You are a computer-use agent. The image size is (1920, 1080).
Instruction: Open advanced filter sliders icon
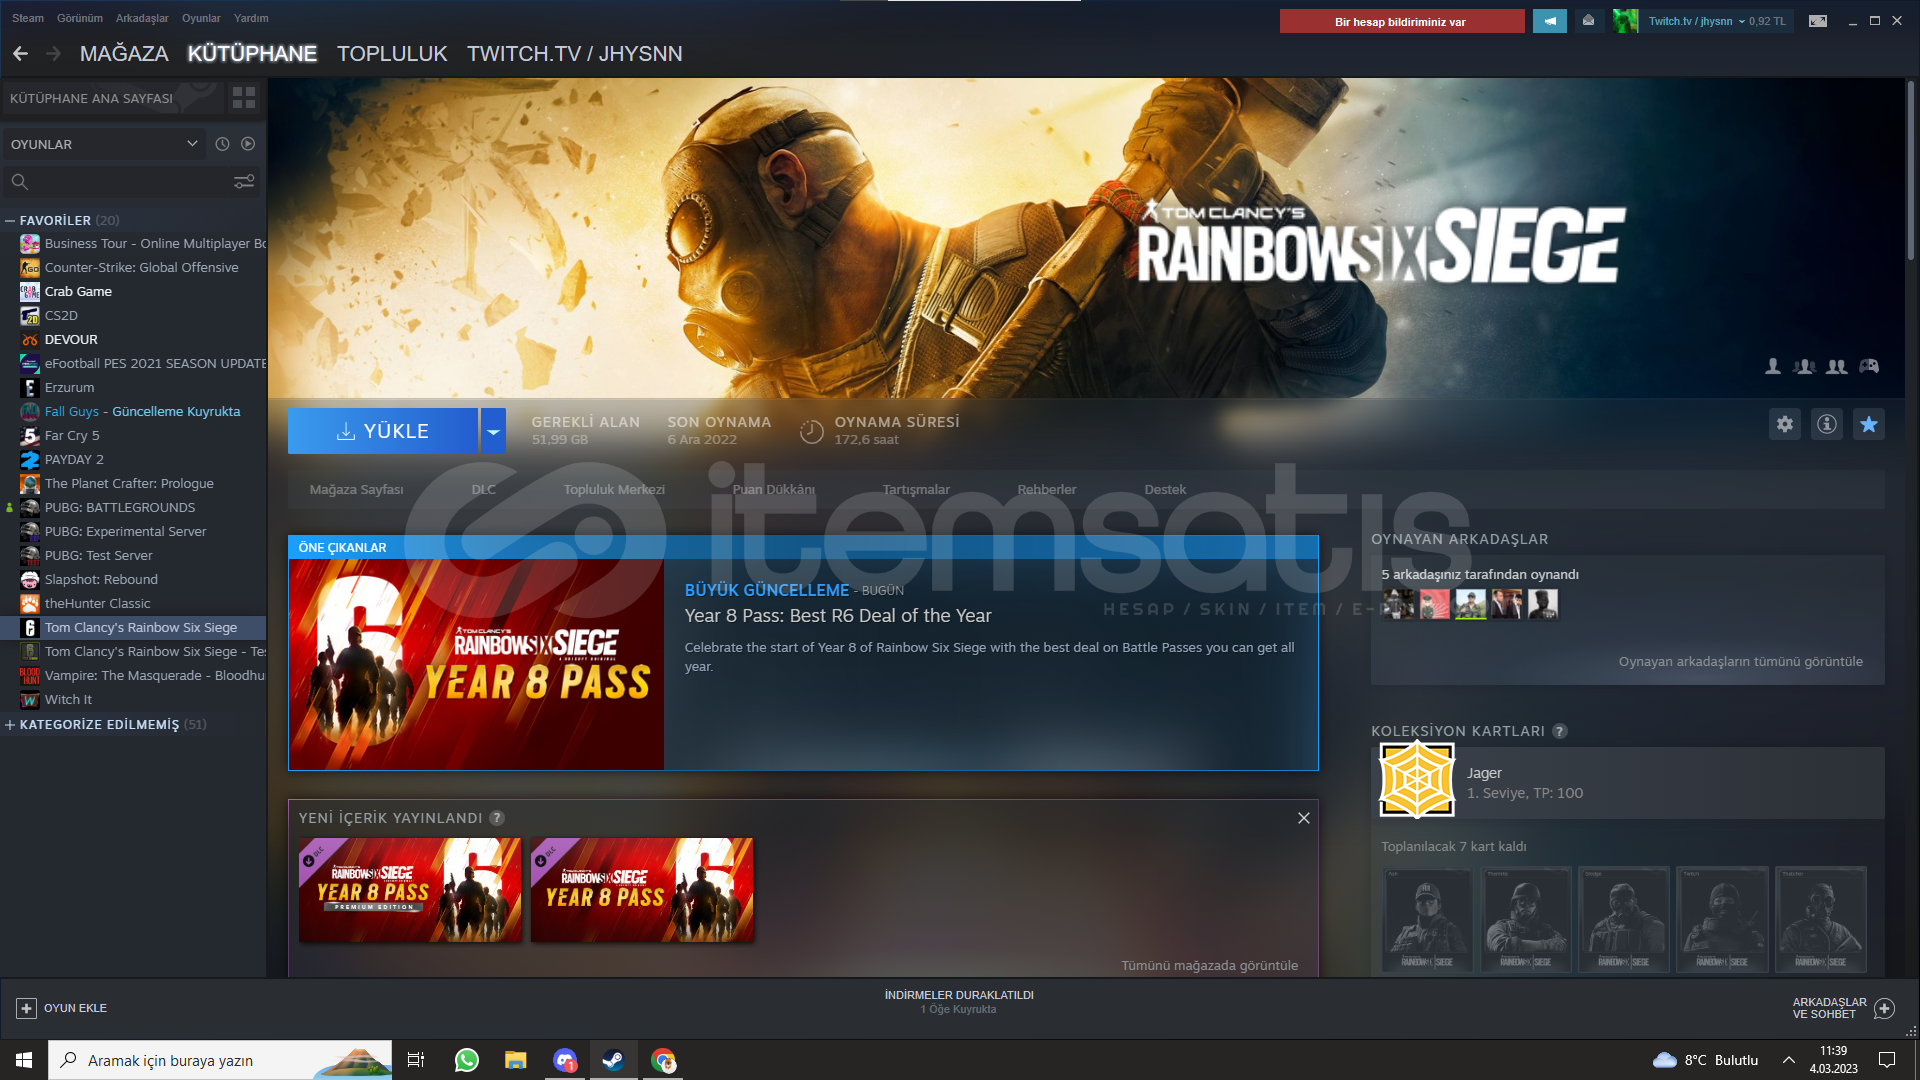pos(244,181)
